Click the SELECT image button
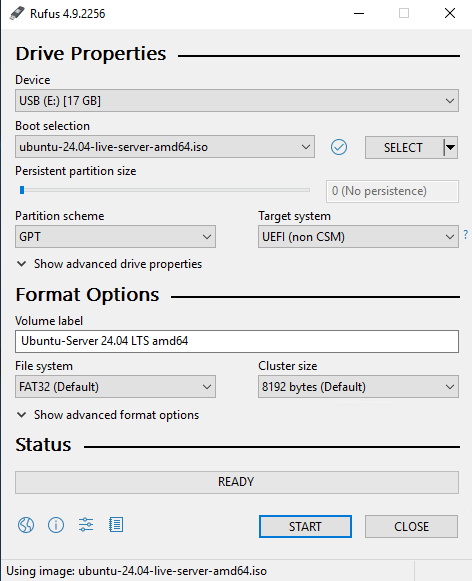472x581 pixels. pyautogui.click(x=404, y=147)
